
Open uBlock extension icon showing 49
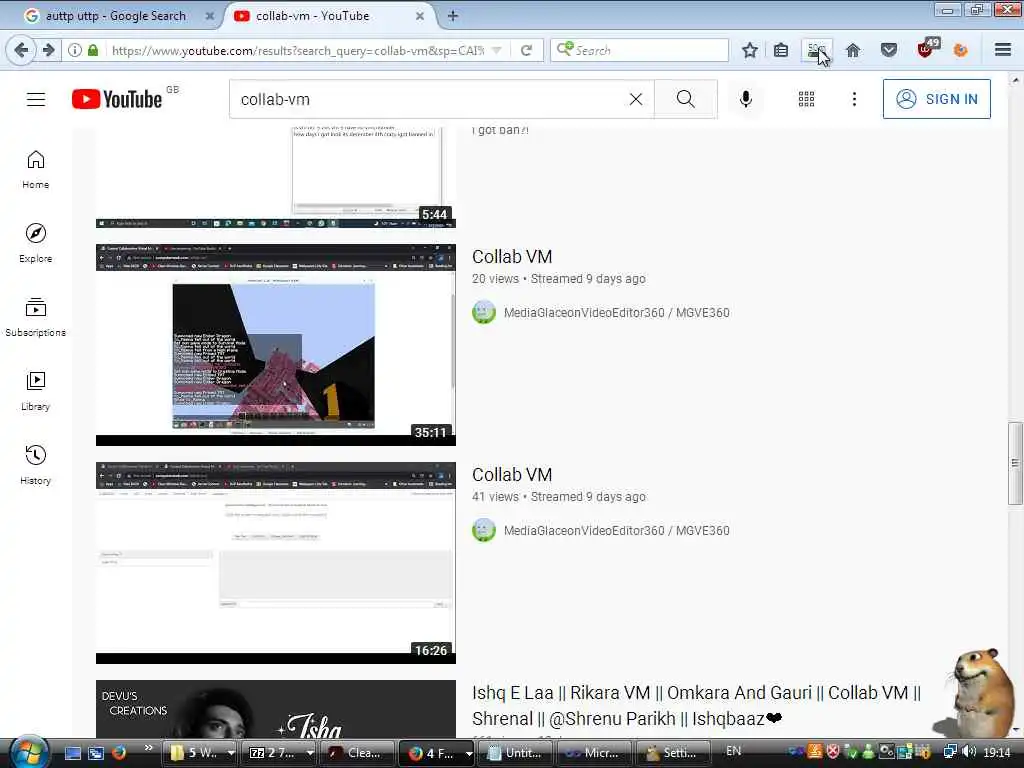click(x=927, y=48)
